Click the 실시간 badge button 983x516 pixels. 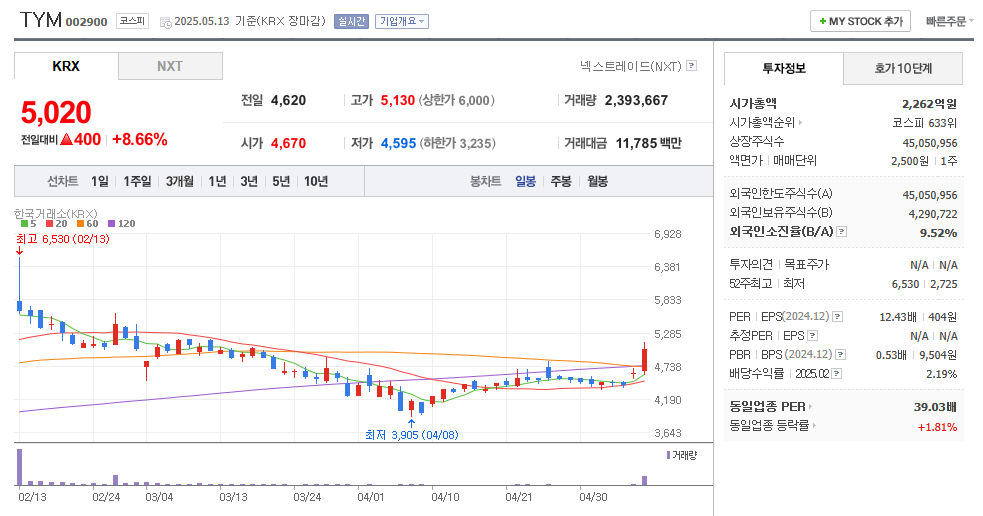(351, 21)
